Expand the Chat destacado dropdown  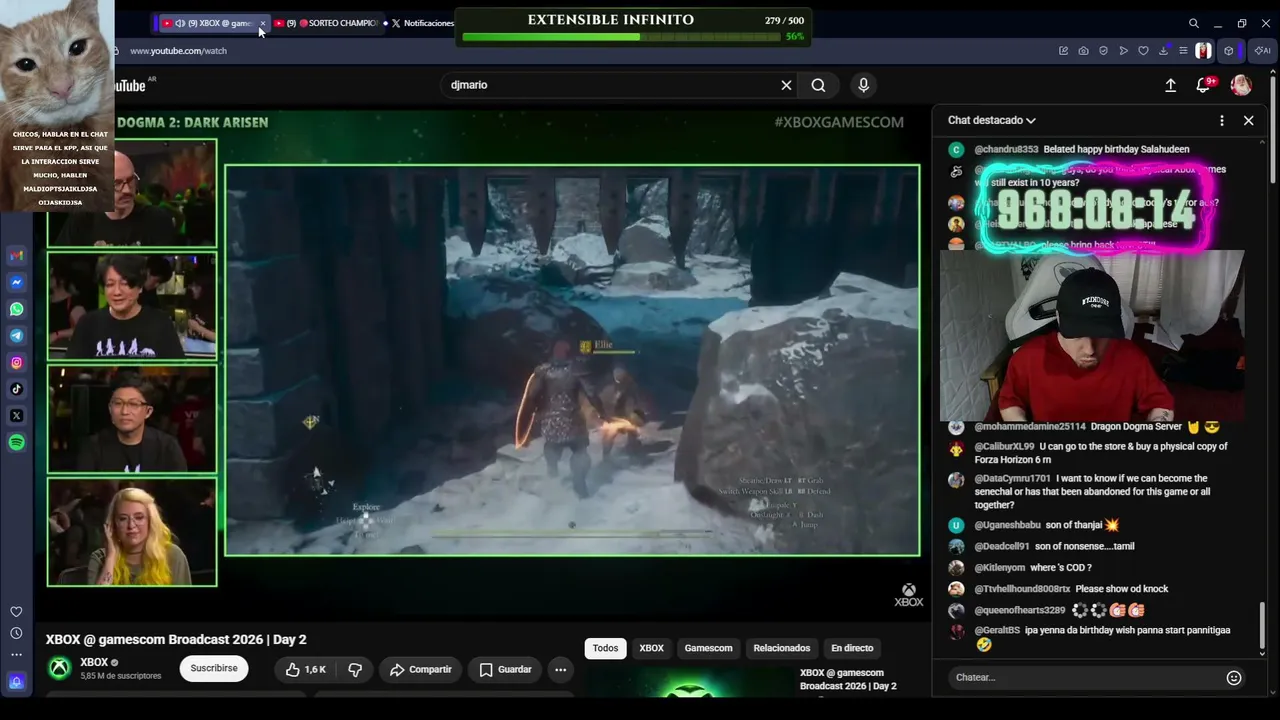pyautogui.click(x=992, y=120)
